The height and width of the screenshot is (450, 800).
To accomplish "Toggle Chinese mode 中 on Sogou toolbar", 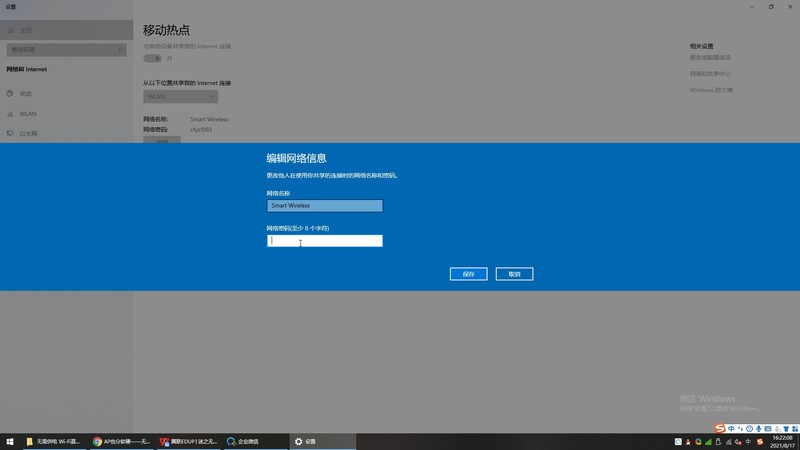I will [x=731, y=429].
